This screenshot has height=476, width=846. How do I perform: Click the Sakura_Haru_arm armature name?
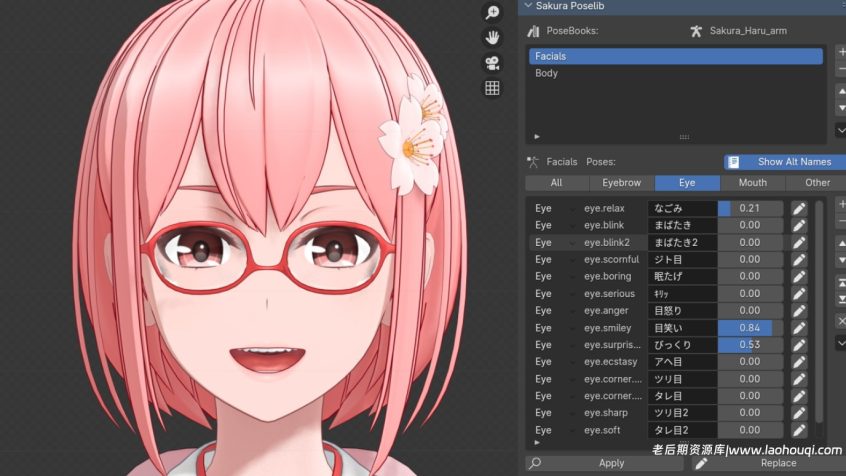click(x=748, y=31)
